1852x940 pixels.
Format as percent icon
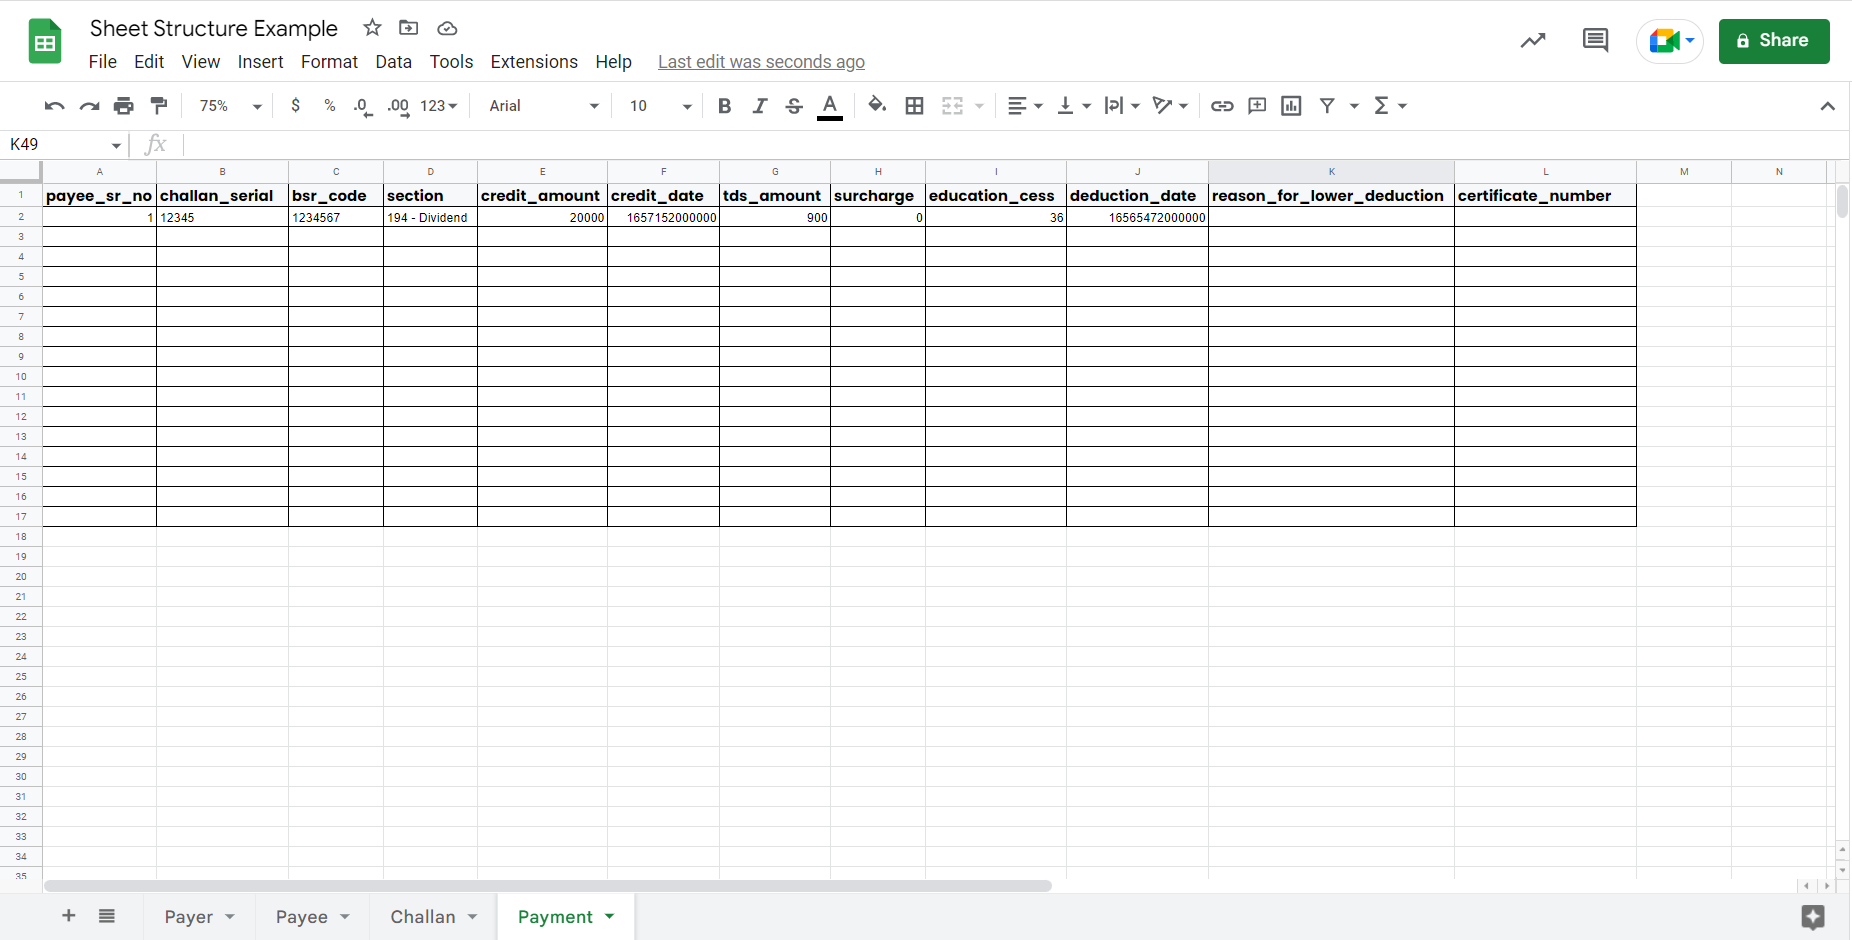point(330,106)
